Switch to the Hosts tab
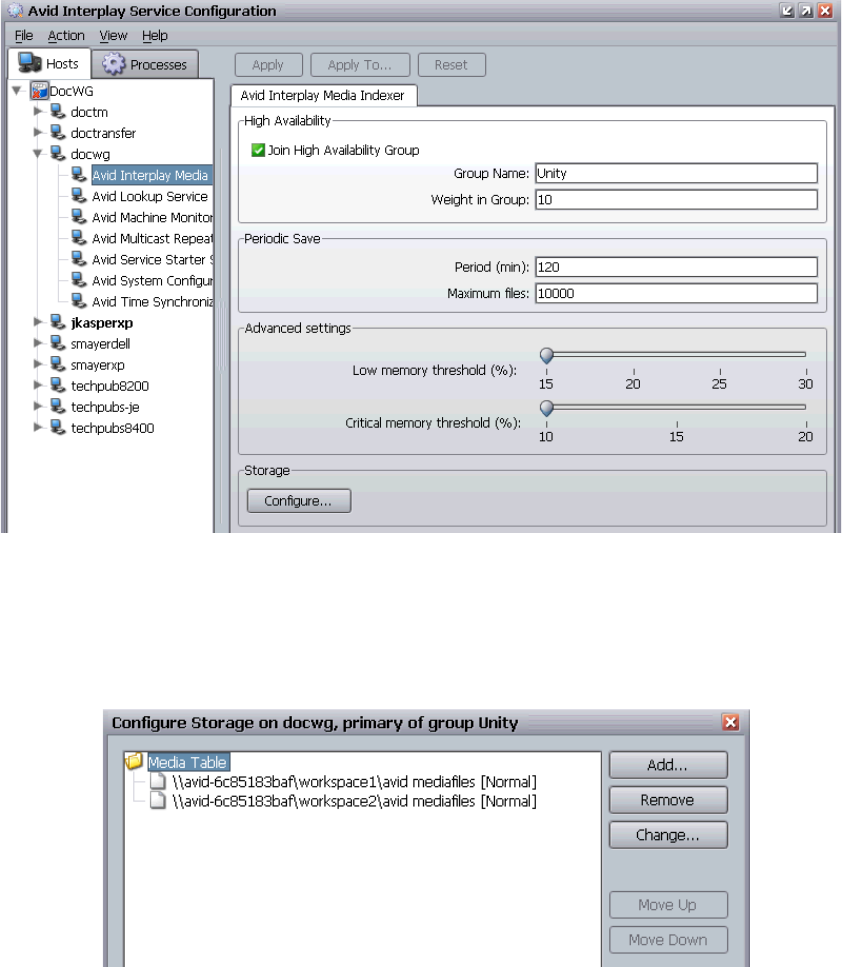 49,64
